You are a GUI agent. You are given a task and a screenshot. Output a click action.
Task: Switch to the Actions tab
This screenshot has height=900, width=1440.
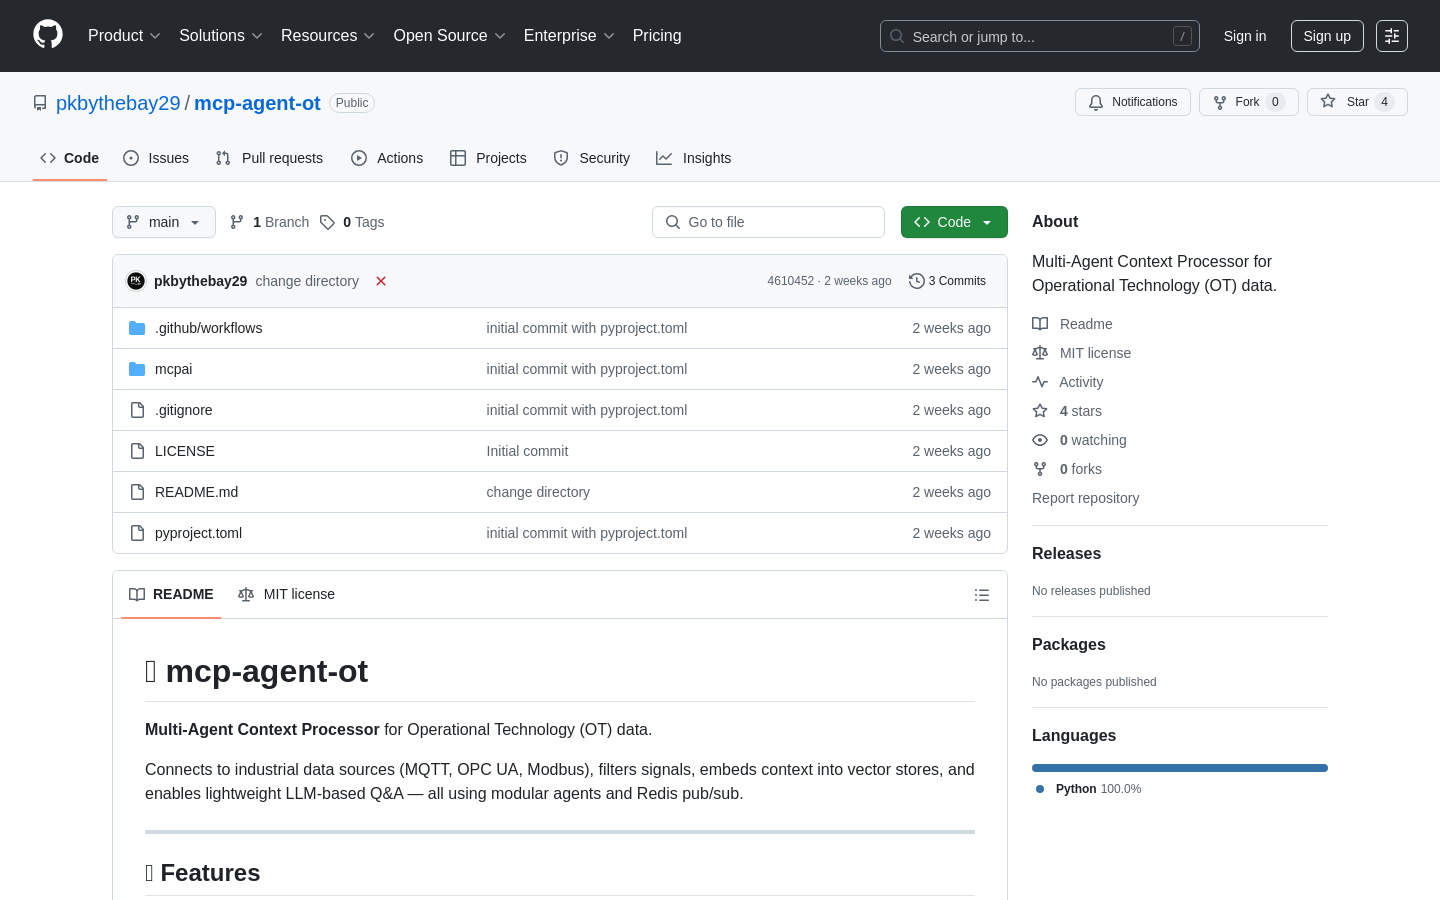[x=387, y=158]
